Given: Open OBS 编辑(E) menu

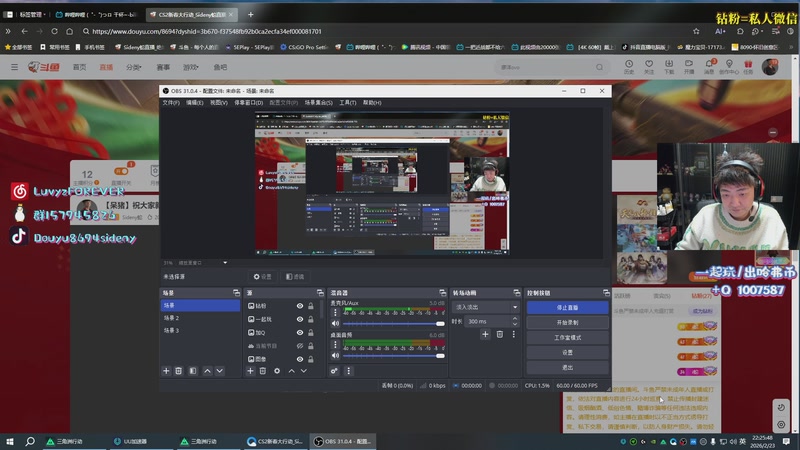Looking at the screenshot, I should click(194, 103).
